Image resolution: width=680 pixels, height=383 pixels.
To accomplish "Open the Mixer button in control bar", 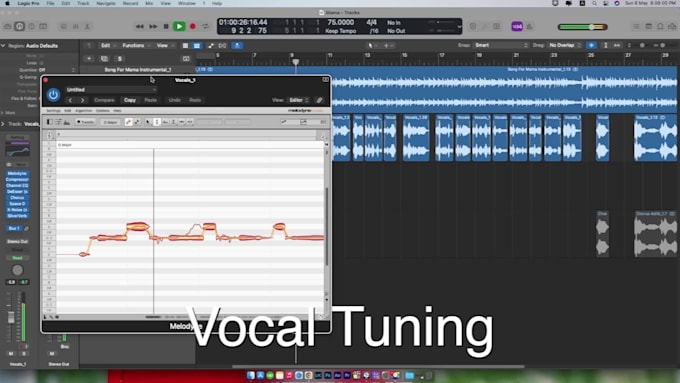I will (x=75, y=26).
